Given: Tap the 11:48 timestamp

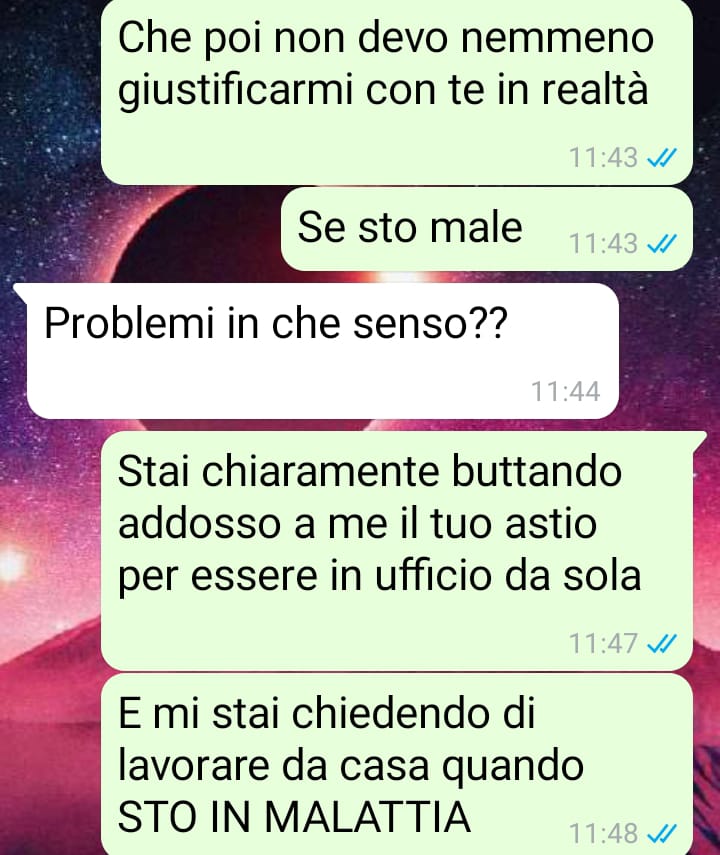Looking at the screenshot, I should pyautogui.click(x=603, y=833).
